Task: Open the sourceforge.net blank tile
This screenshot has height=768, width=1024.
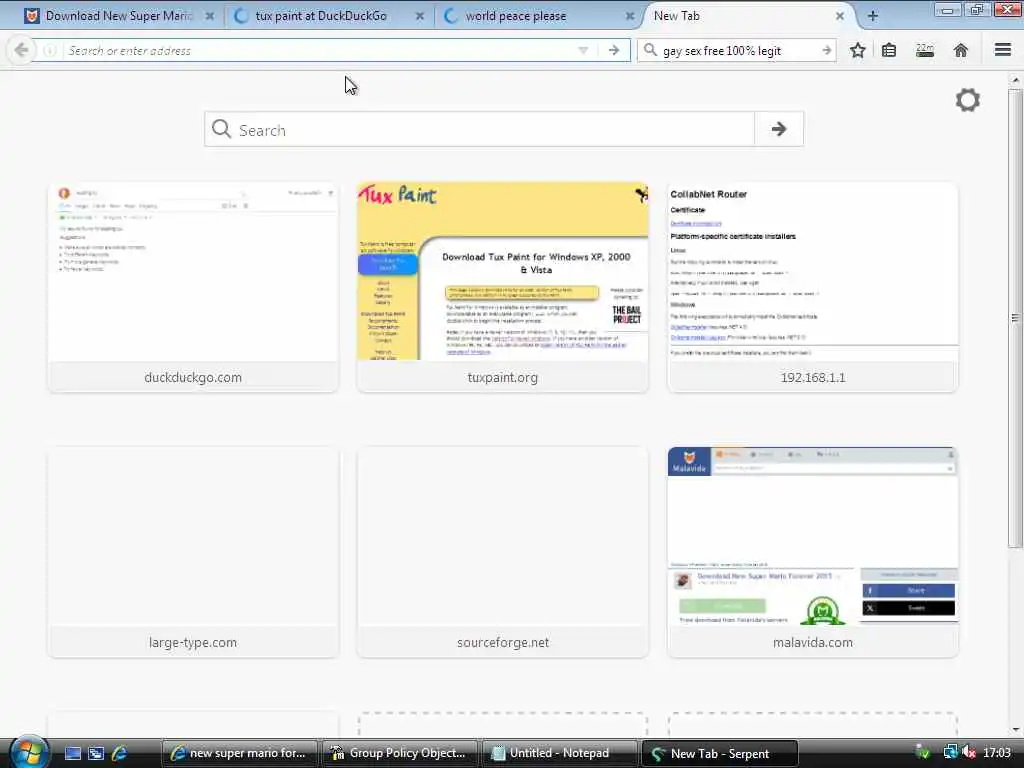Action: pyautogui.click(x=503, y=537)
